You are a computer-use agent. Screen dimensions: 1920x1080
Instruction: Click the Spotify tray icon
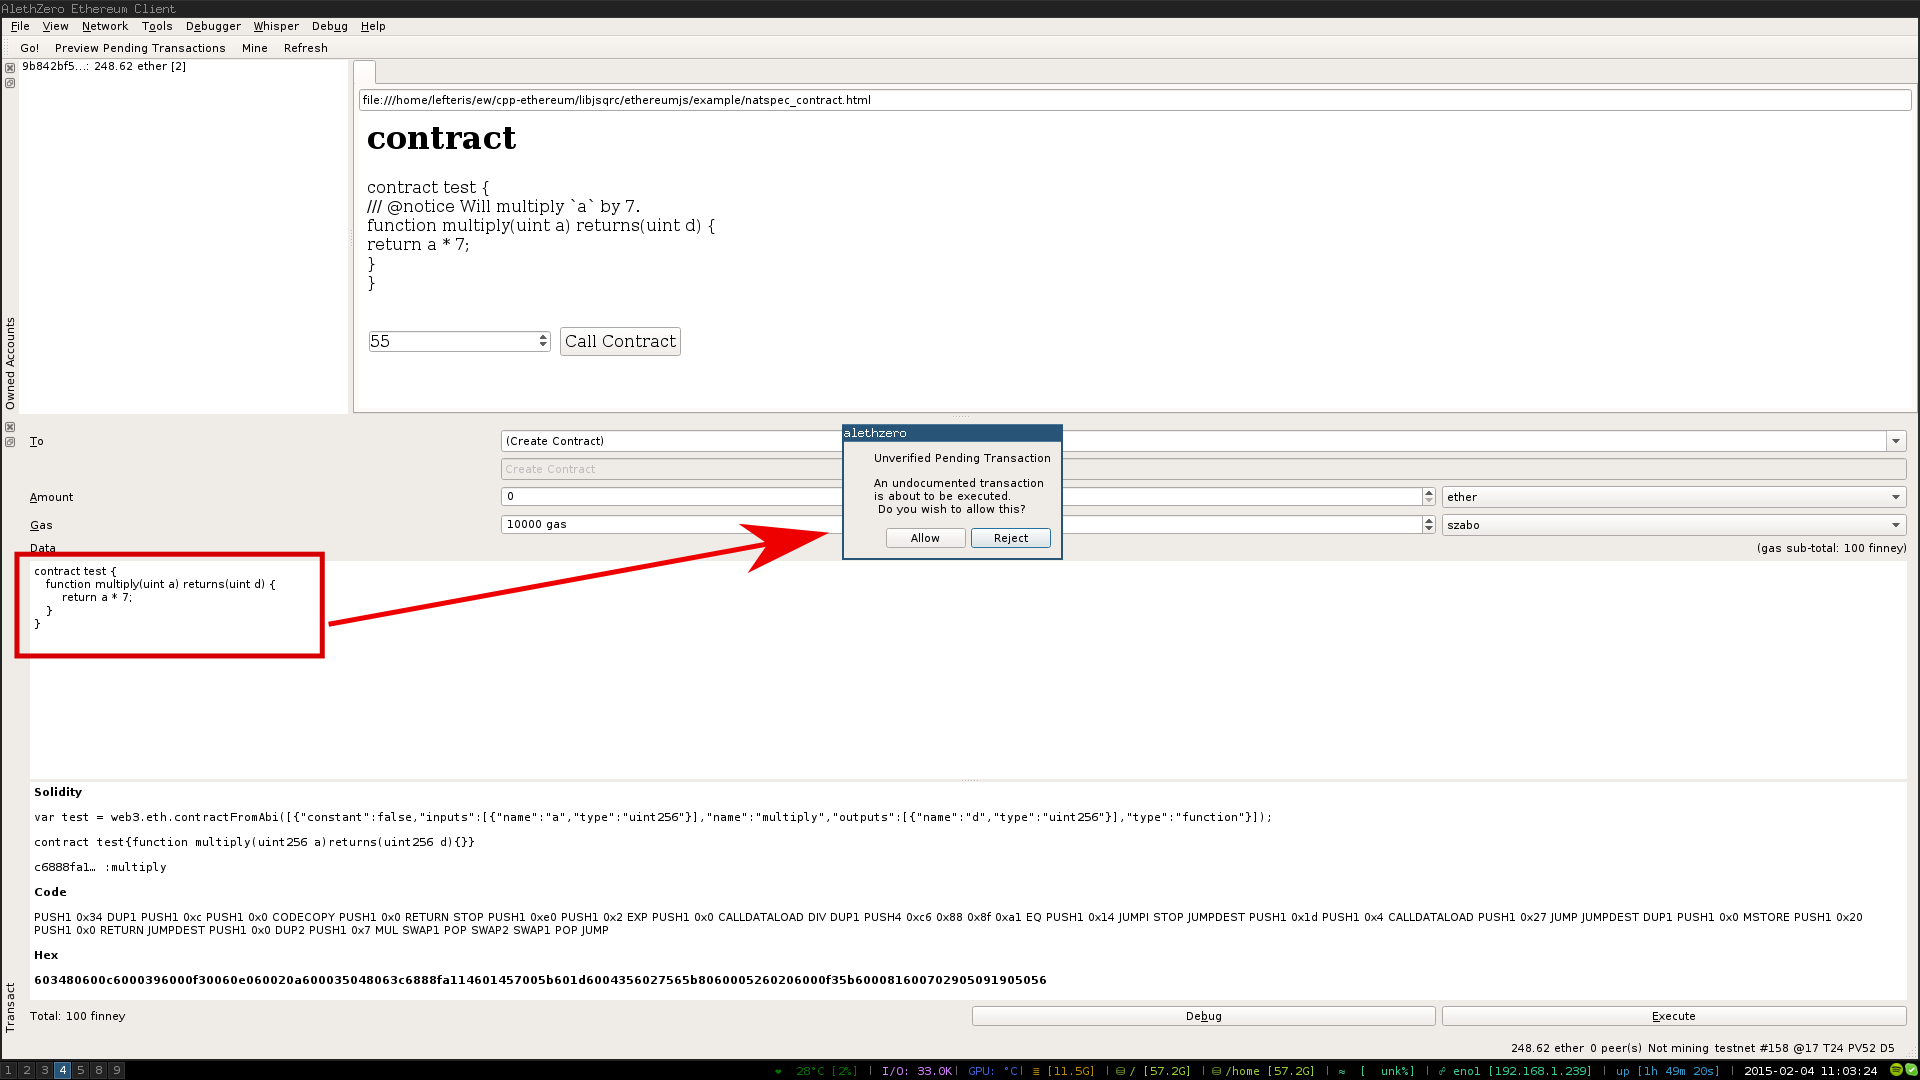pos(1896,1070)
